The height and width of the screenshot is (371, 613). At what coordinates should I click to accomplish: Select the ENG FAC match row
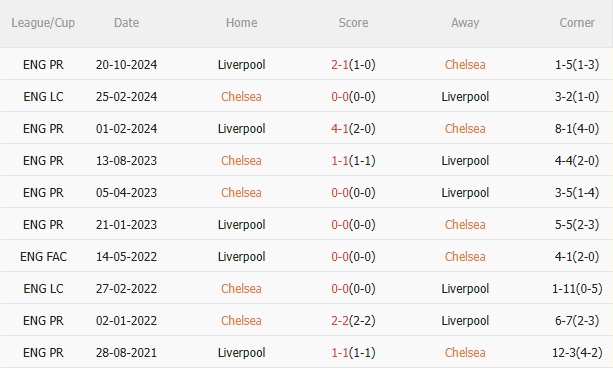pos(306,256)
